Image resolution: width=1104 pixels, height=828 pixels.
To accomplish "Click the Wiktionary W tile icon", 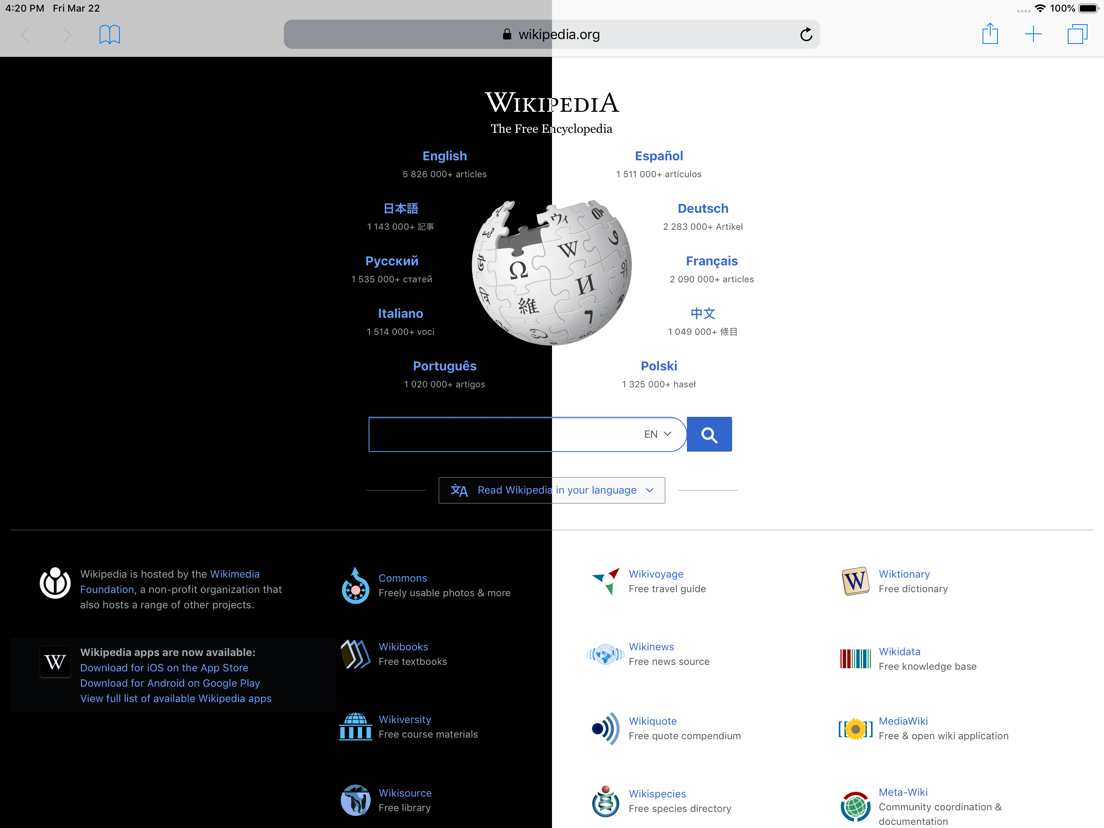I will 855,581.
